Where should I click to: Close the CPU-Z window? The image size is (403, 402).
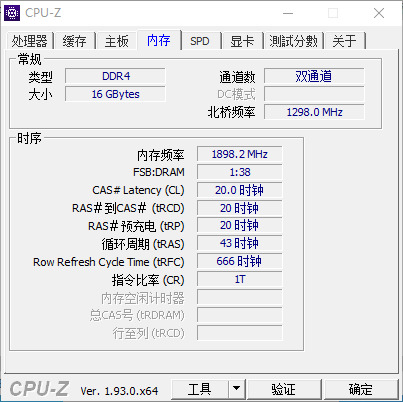tap(379, 13)
